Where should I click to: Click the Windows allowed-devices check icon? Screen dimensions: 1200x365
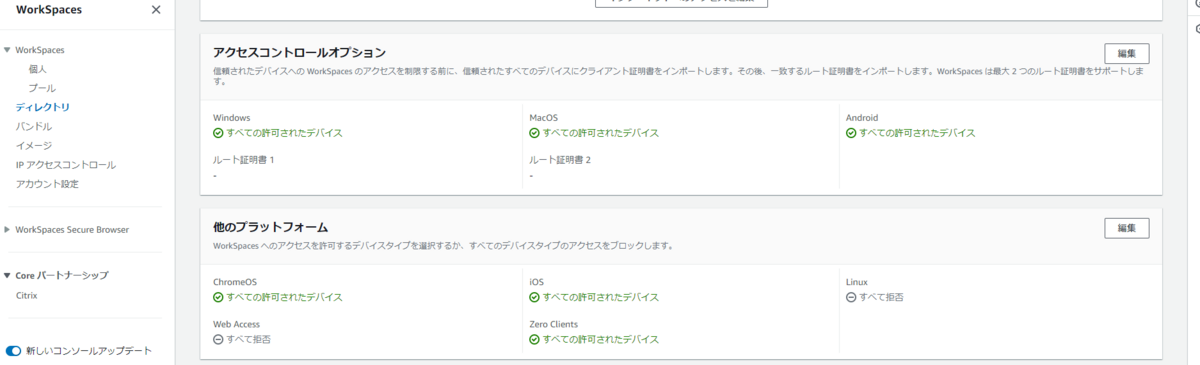click(218, 133)
